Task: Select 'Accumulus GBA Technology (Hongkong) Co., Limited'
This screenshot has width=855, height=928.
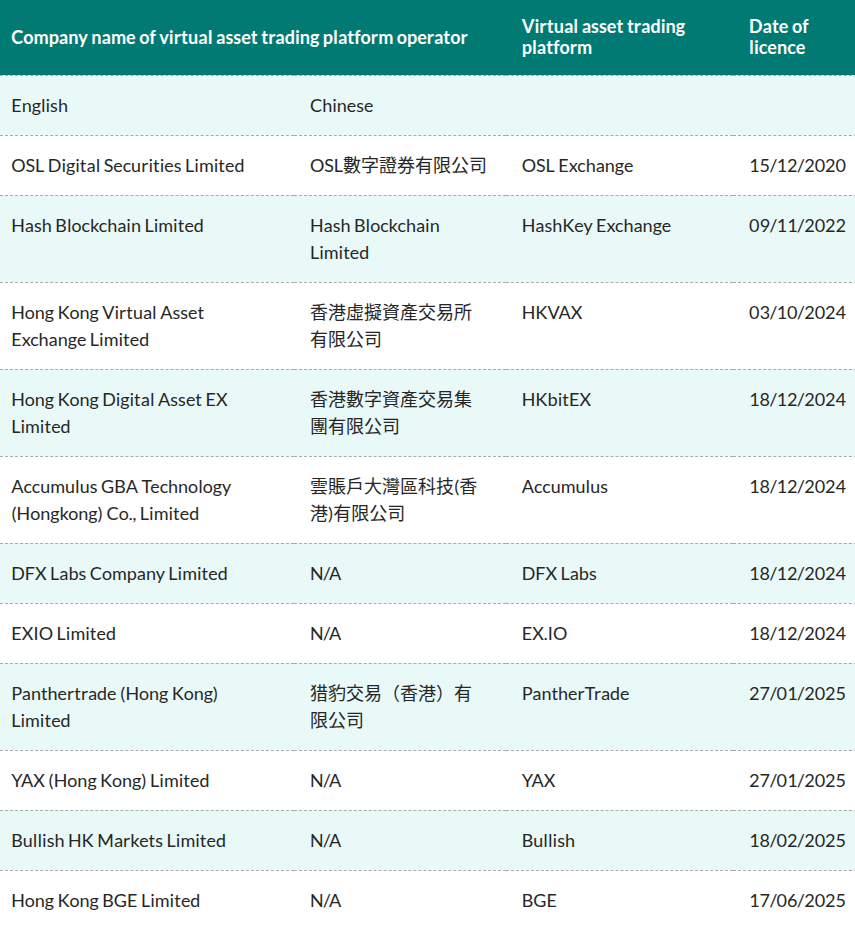Action: pyautogui.click(x=121, y=498)
